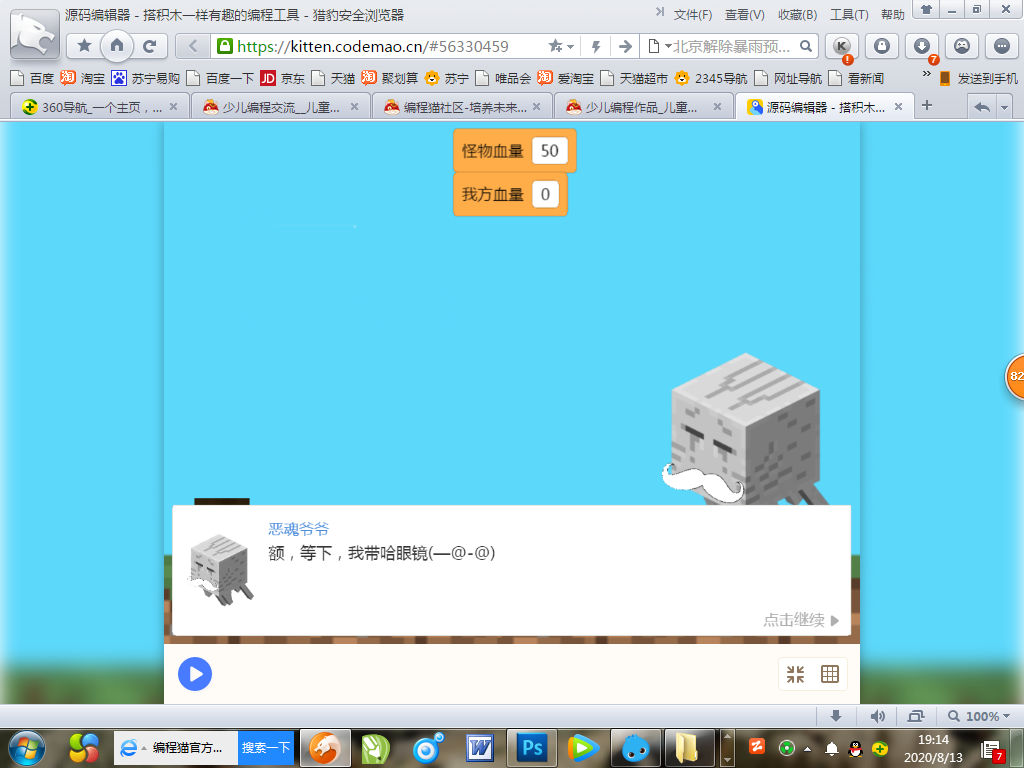Screen dimensions: 1024x768
Task: Click the undo closed tab arrow
Action: (x=982, y=107)
